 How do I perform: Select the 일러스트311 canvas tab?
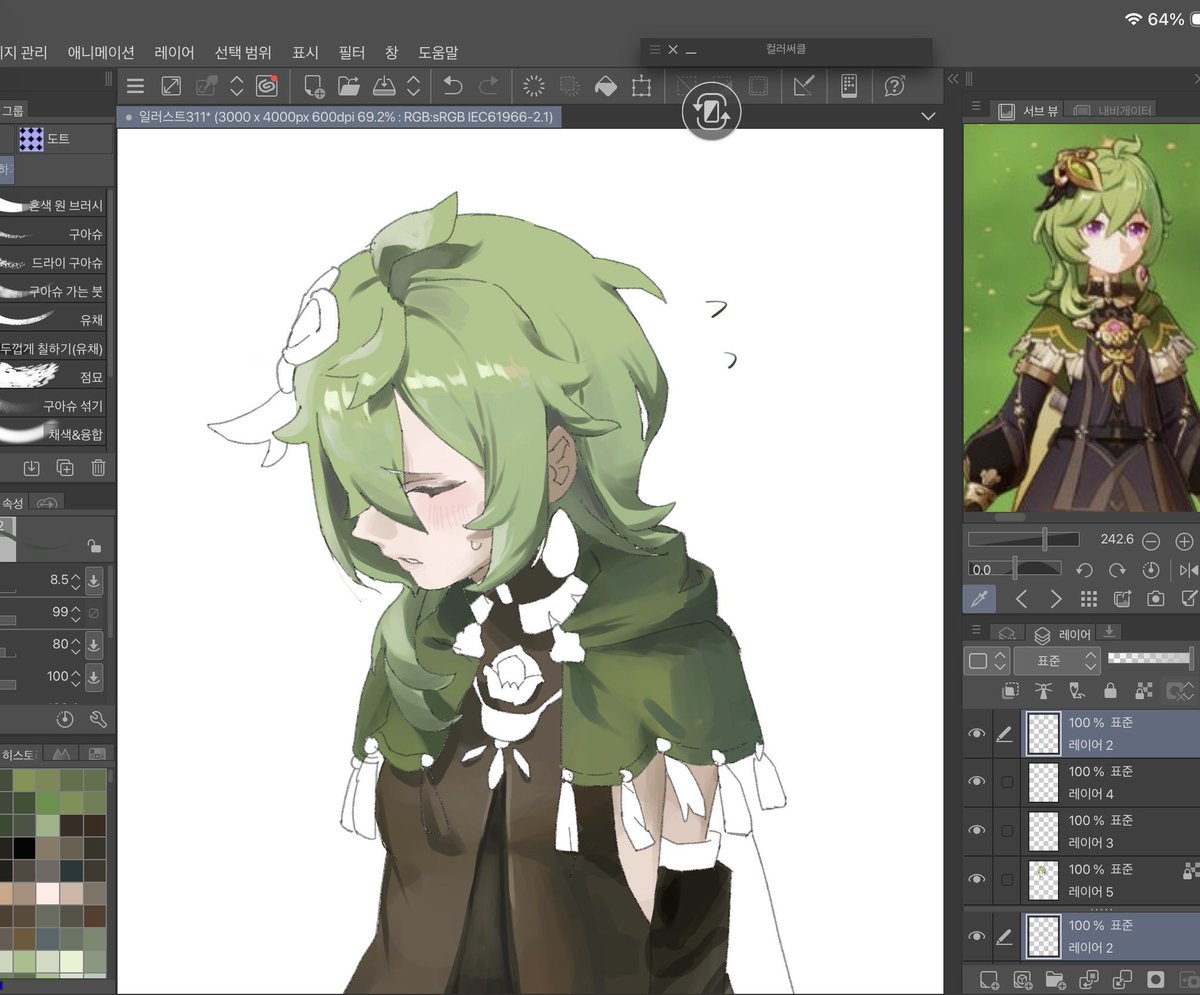[x=339, y=117]
